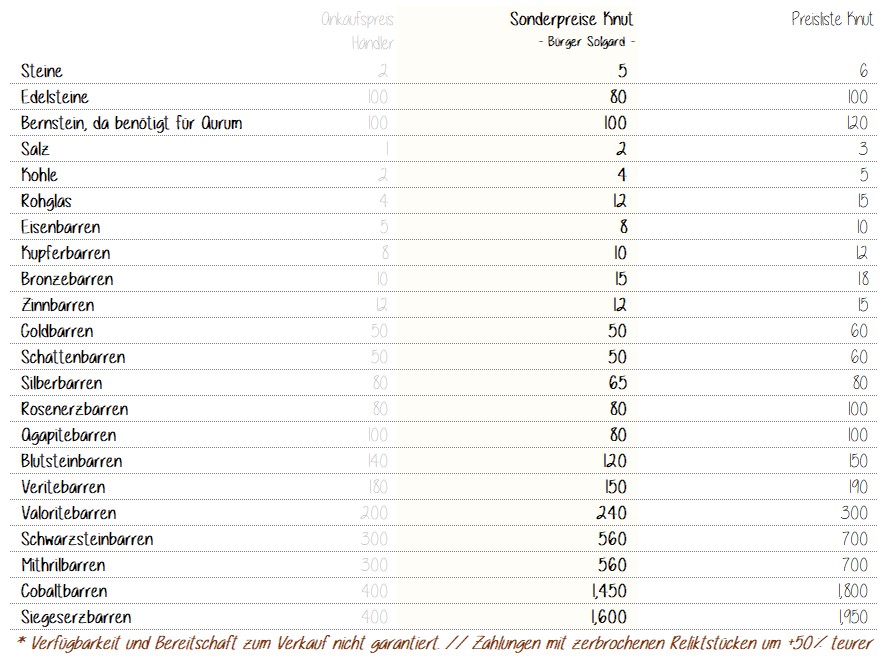Select the "Siegeserzbarren" row label

click(76, 617)
